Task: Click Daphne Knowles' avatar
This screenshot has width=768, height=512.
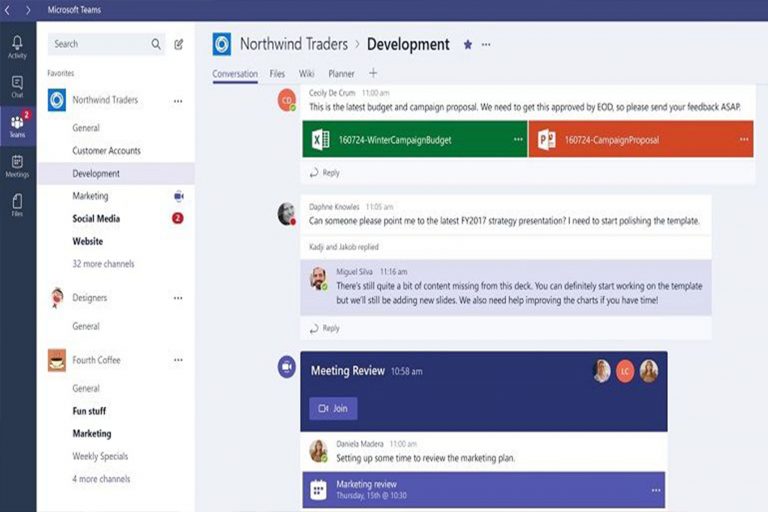Action: [287, 214]
